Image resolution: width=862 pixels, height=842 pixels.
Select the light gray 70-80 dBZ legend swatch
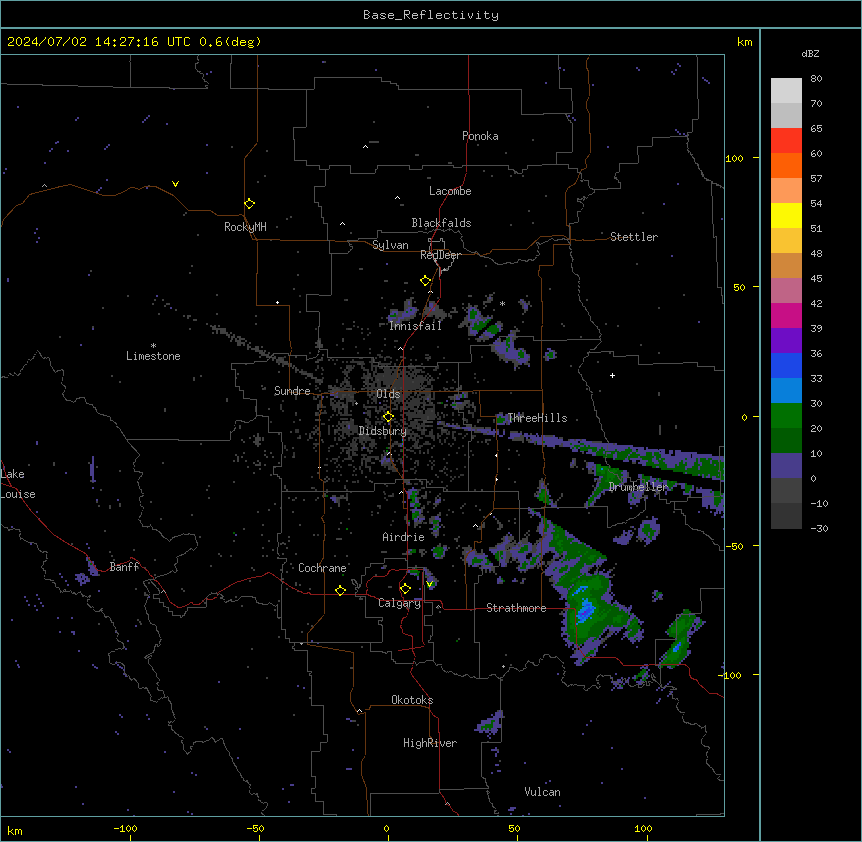click(786, 91)
